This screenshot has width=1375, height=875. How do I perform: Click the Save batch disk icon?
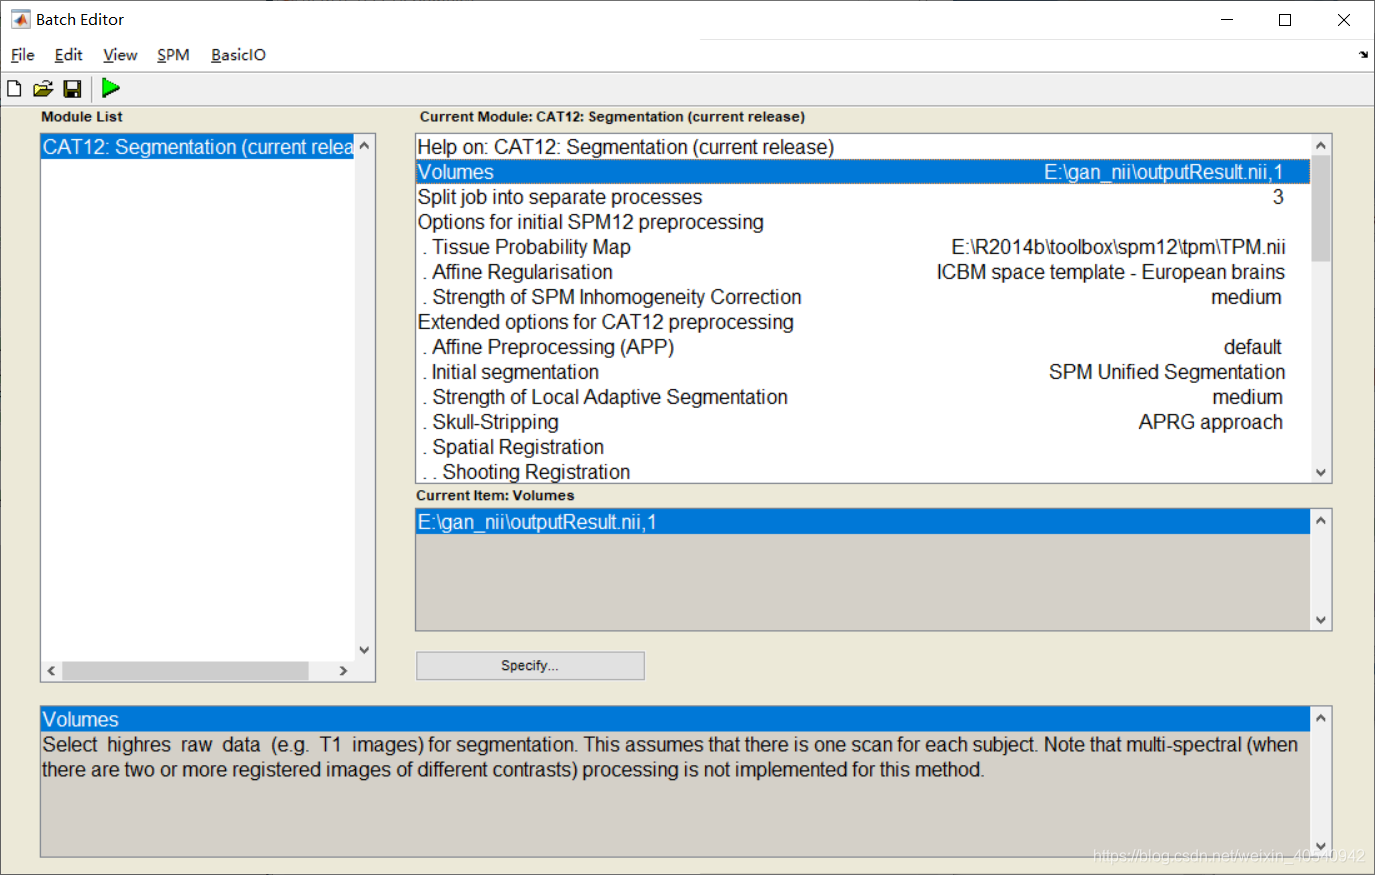tap(72, 89)
